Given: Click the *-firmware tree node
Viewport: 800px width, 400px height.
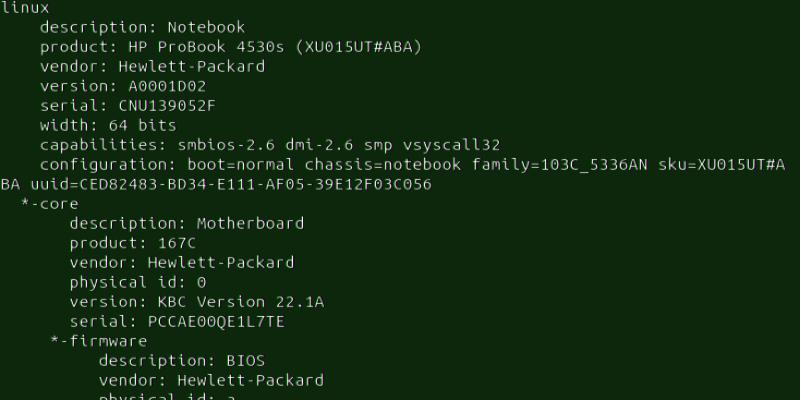Looking at the screenshot, I should point(98,341).
